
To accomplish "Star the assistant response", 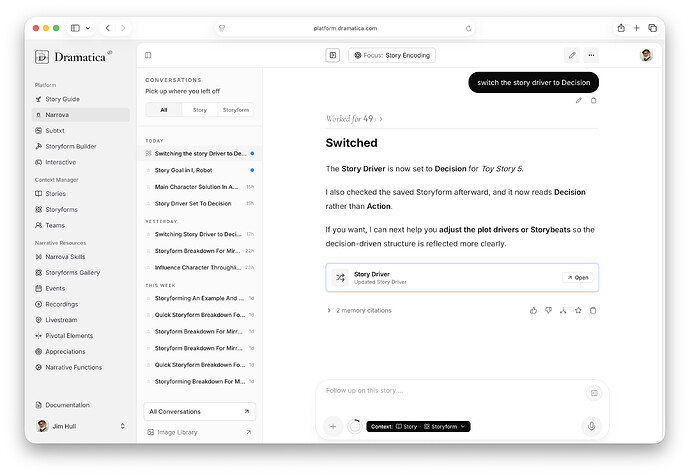I will pyautogui.click(x=578, y=310).
